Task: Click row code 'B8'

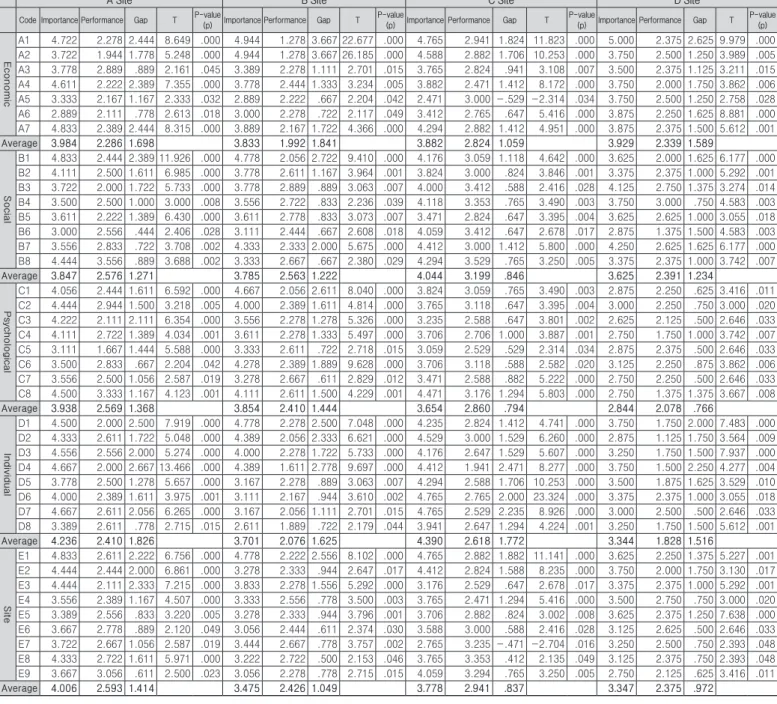Action: (x=24, y=261)
